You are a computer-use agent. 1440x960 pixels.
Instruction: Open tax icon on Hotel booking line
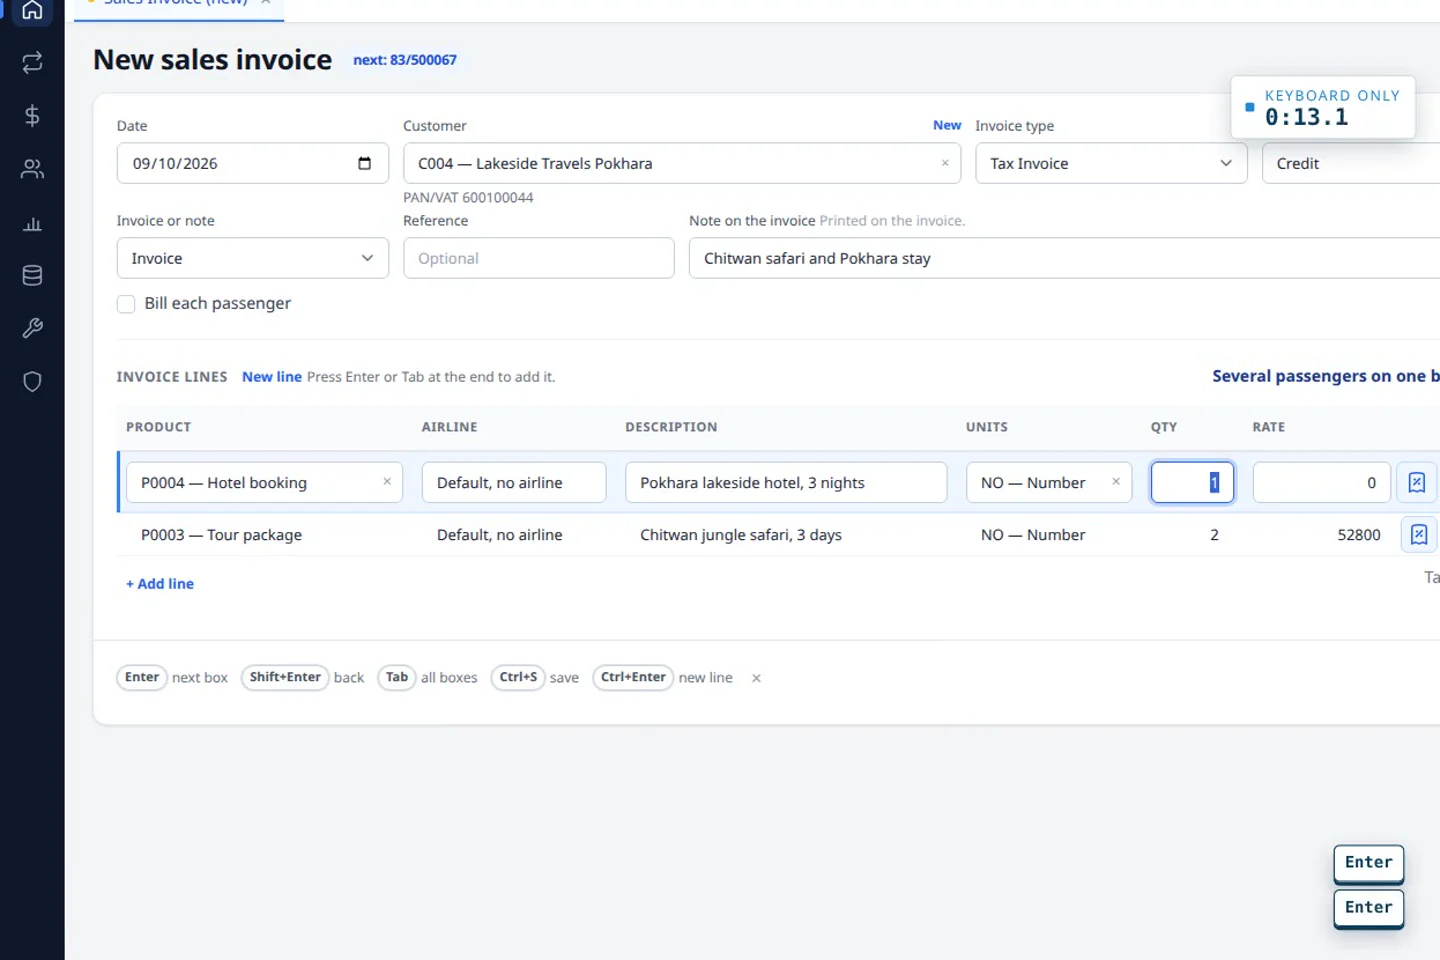coord(1416,482)
